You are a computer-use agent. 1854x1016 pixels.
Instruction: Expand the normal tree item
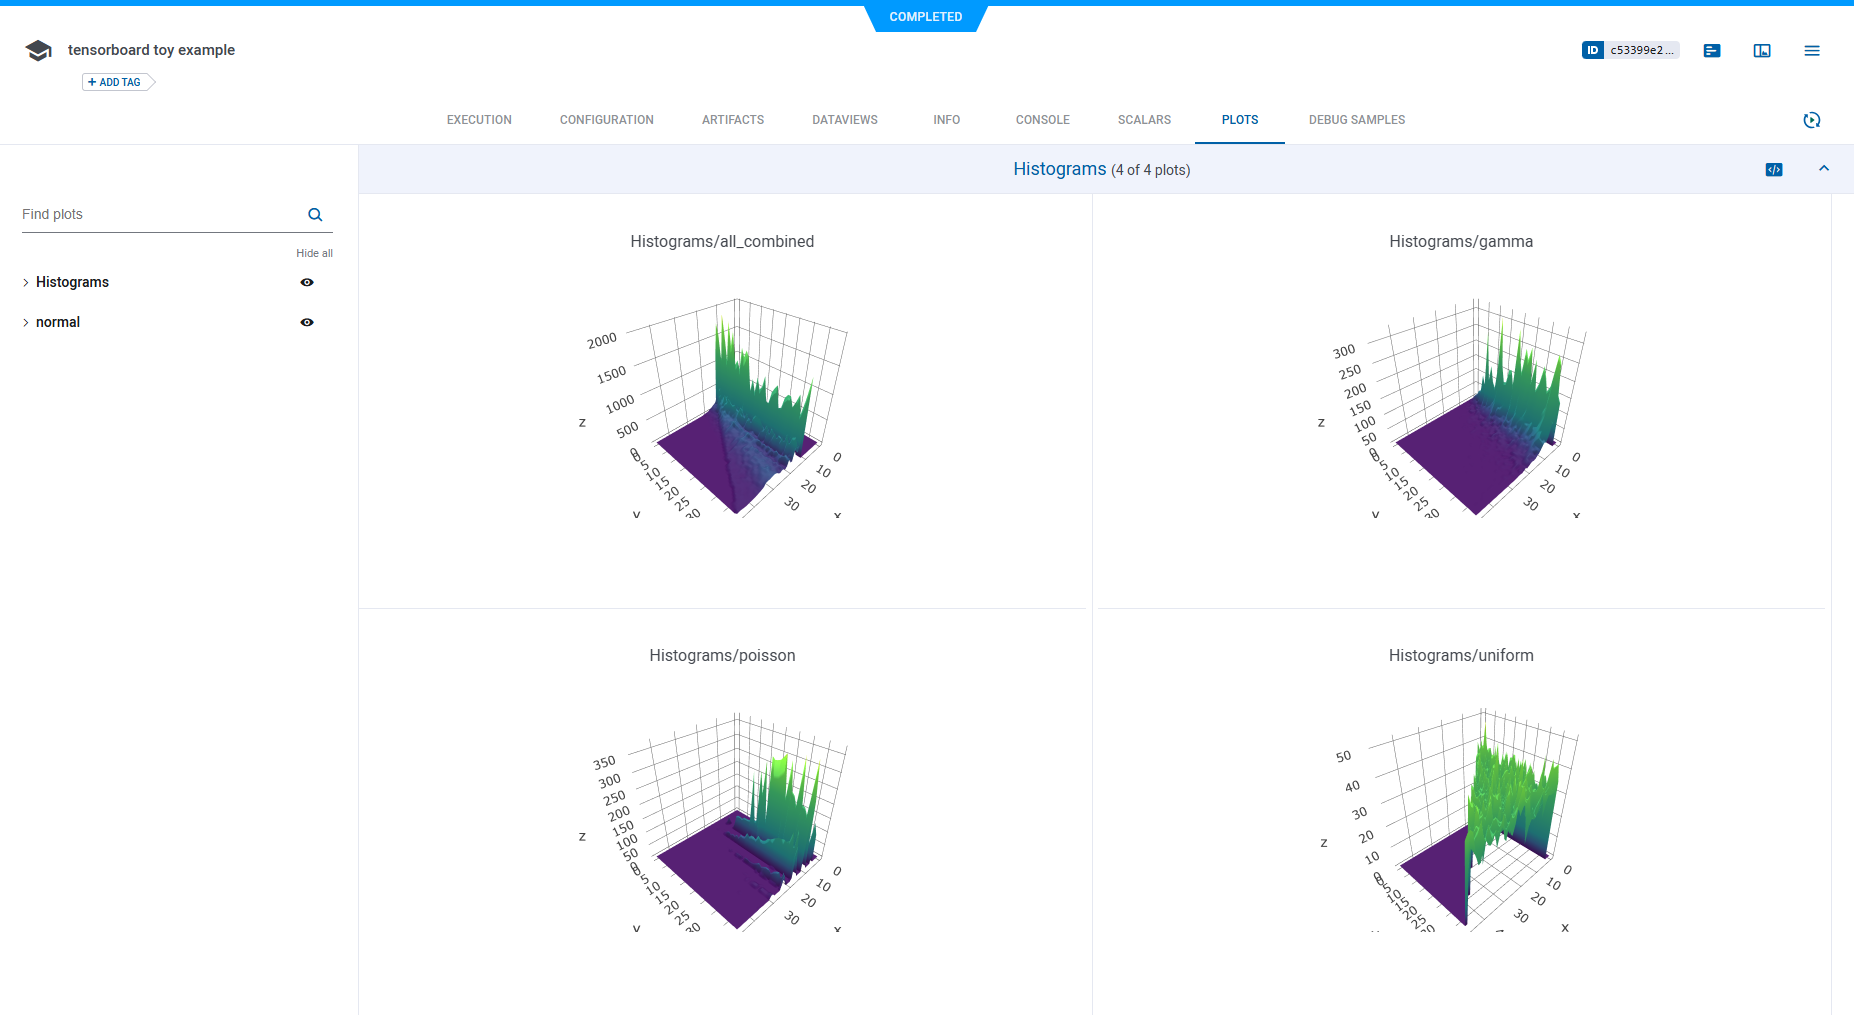[26, 323]
